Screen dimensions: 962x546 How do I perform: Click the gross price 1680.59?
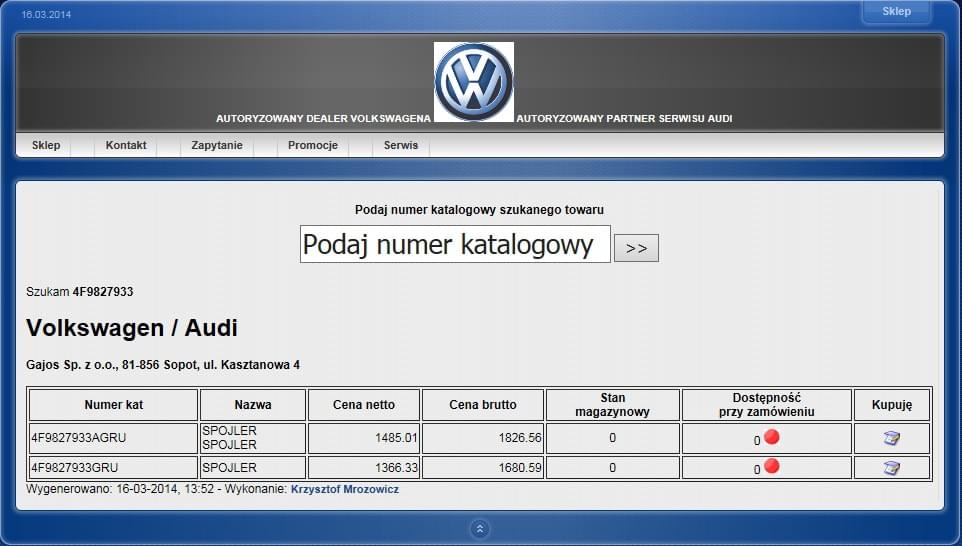(520, 468)
